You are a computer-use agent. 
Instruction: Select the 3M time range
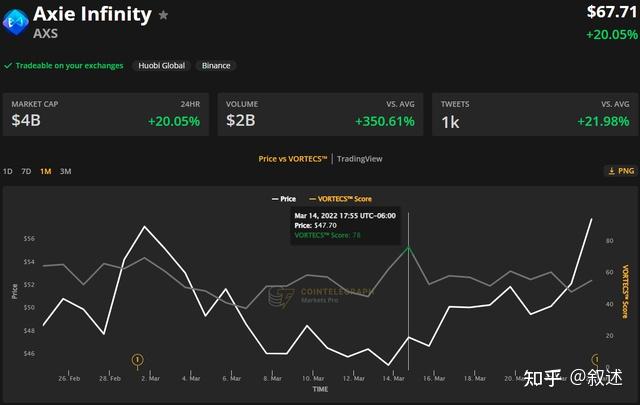pyautogui.click(x=65, y=171)
